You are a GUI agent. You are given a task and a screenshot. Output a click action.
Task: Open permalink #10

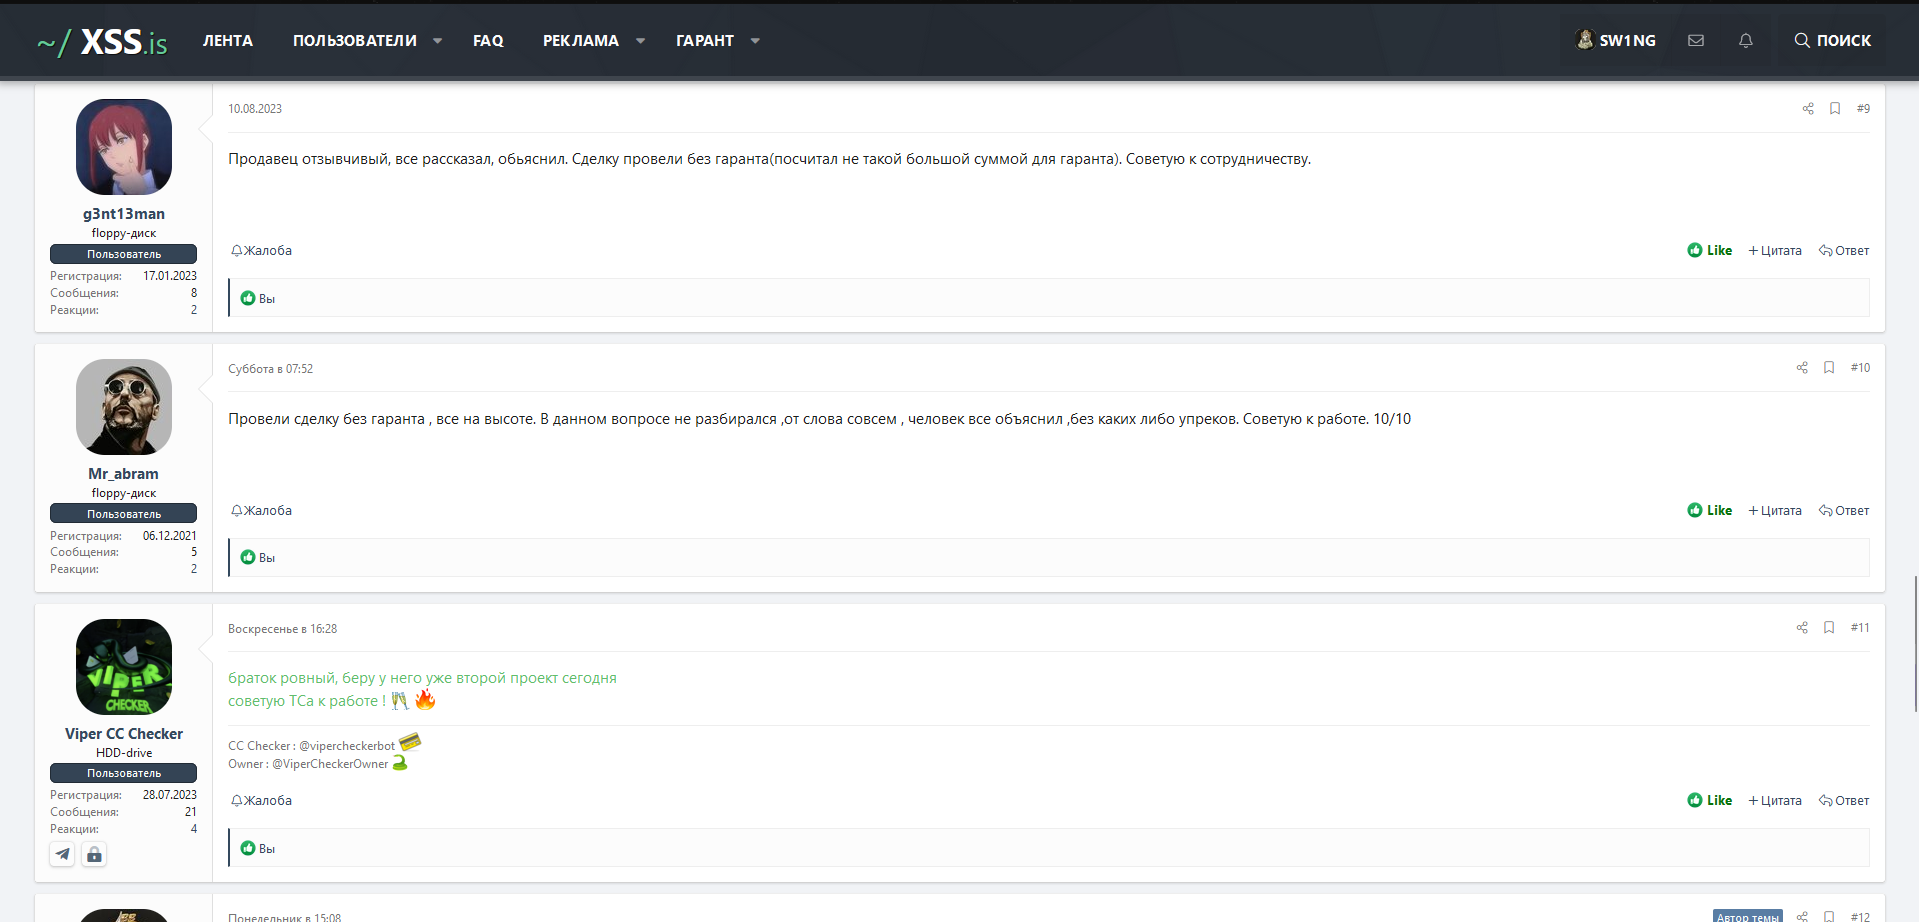click(x=1860, y=368)
